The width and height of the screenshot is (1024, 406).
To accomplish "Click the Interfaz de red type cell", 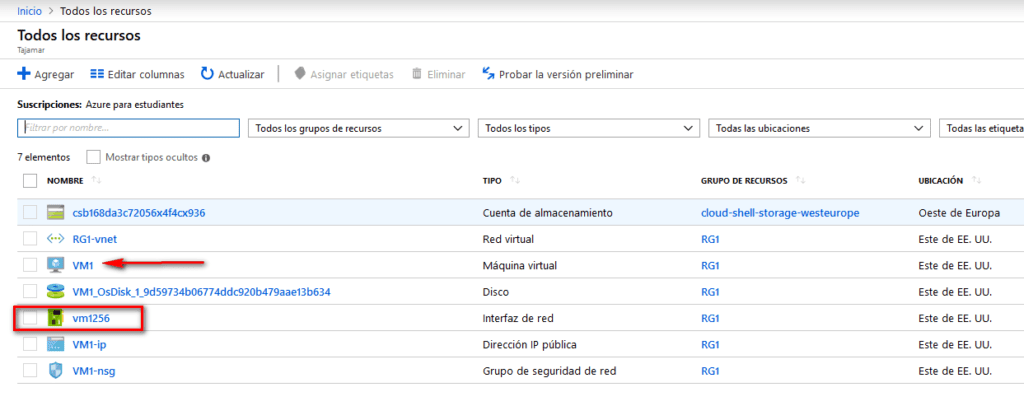I will coord(517,319).
